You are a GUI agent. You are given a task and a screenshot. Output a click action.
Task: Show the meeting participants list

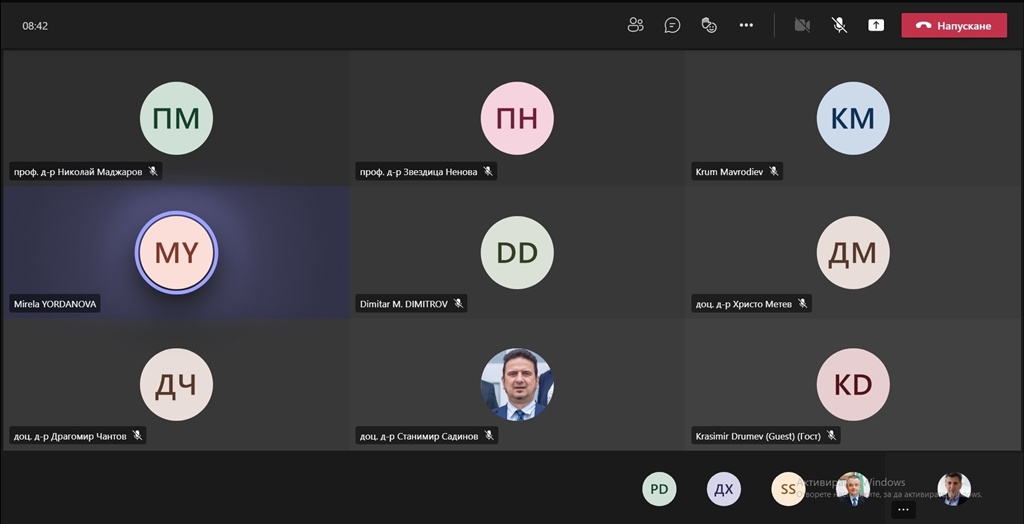[x=635, y=25]
